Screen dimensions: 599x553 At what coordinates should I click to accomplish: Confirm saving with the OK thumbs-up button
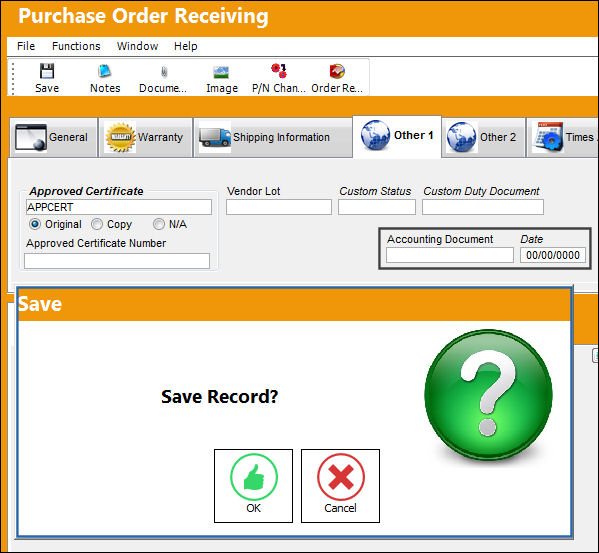(253, 486)
